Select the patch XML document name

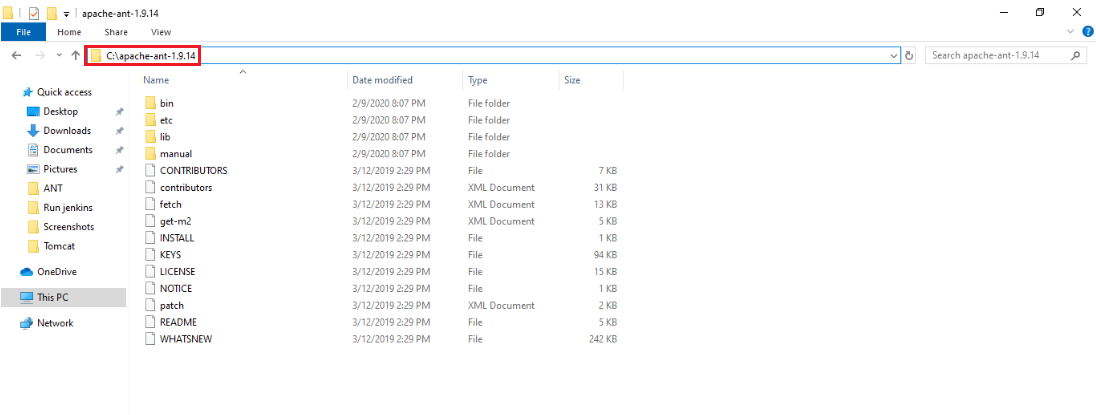tap(172, 305)
